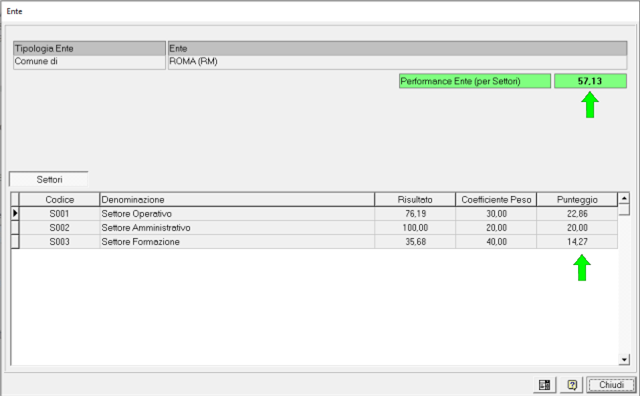Click the 20,00 coefficient for Settore Amministrativo
640x396 pixels.
[496, 227]
